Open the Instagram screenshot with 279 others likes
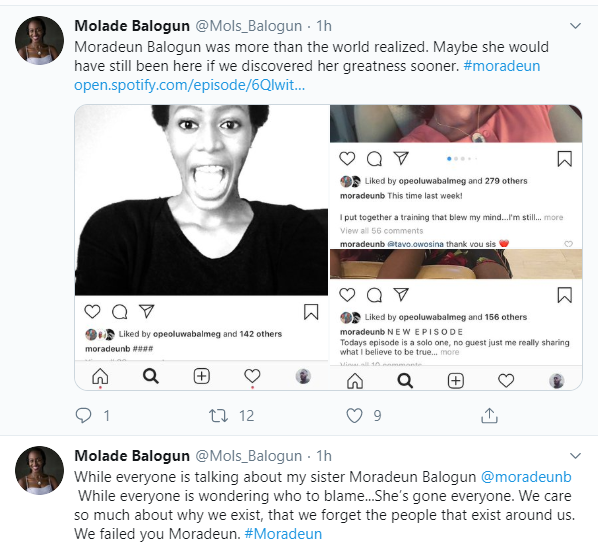The width and height of the screenshot is (598, 550). point(456,177)
